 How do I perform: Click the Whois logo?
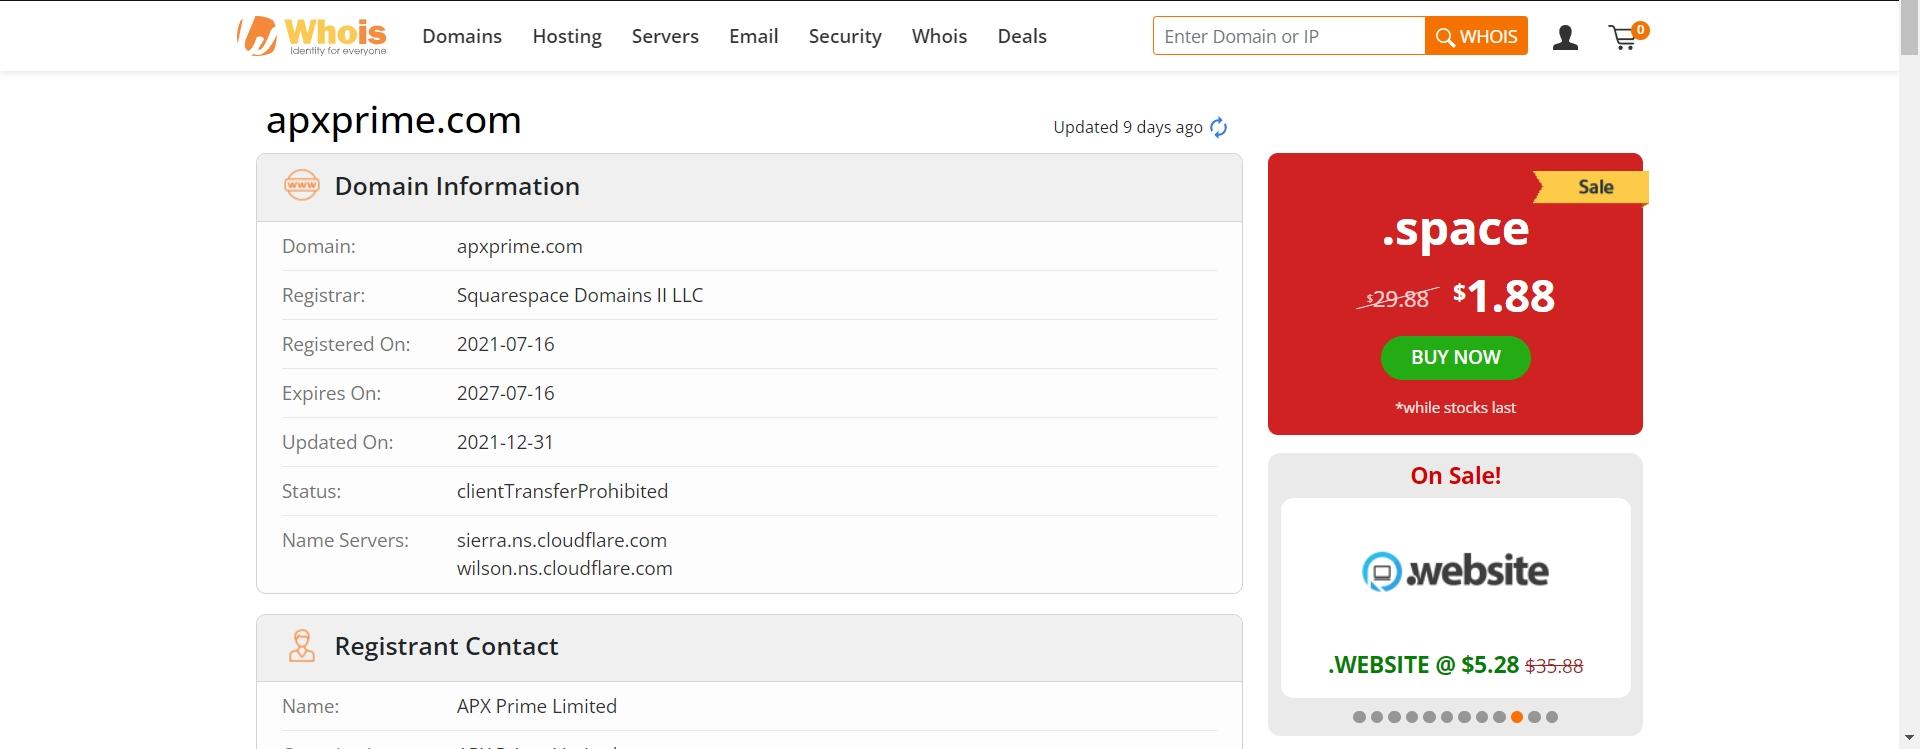pyautogui.click(x=312, y=36)
